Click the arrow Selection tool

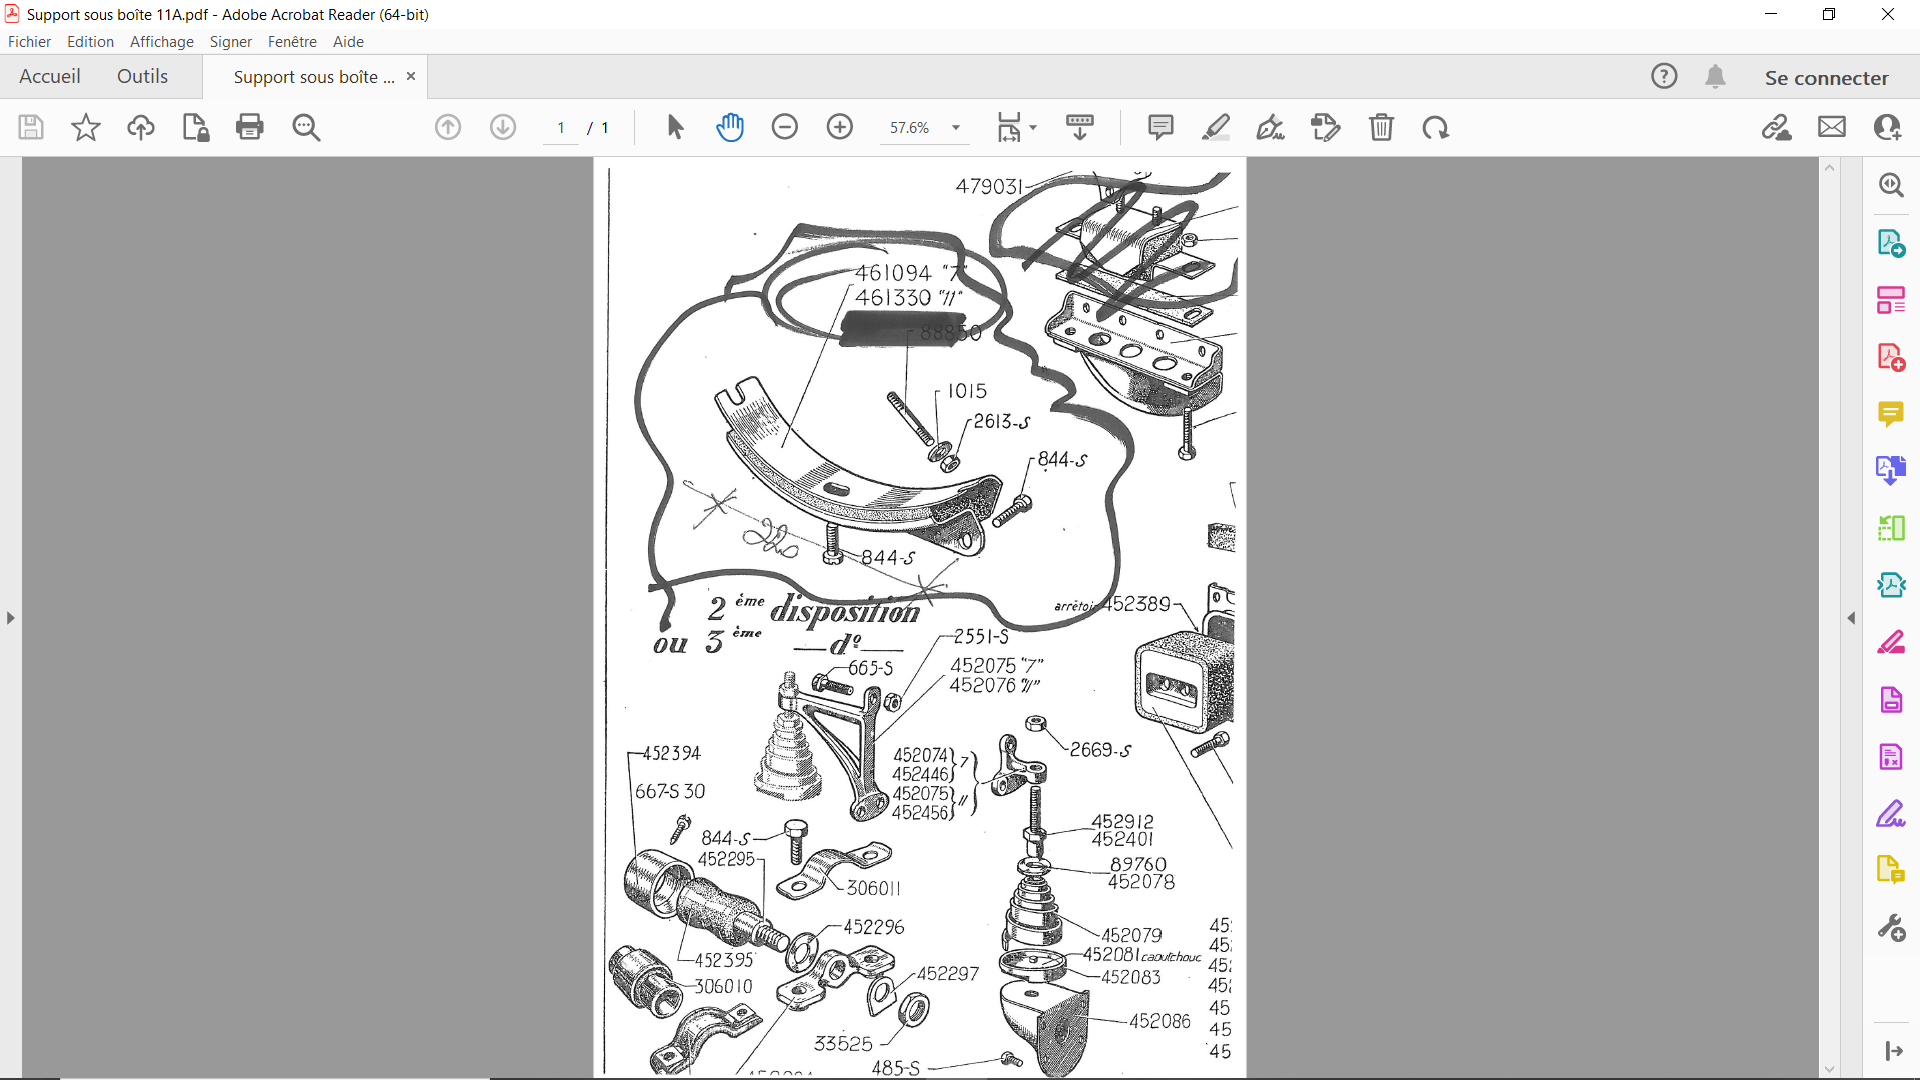point(675,127)
